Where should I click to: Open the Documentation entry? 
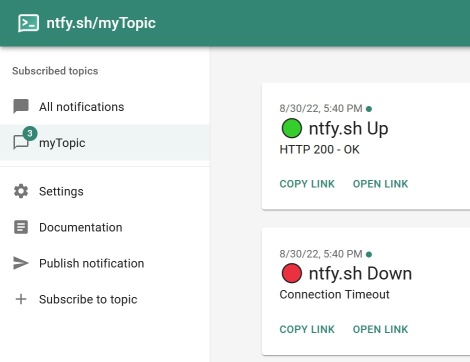click(105, 227)
